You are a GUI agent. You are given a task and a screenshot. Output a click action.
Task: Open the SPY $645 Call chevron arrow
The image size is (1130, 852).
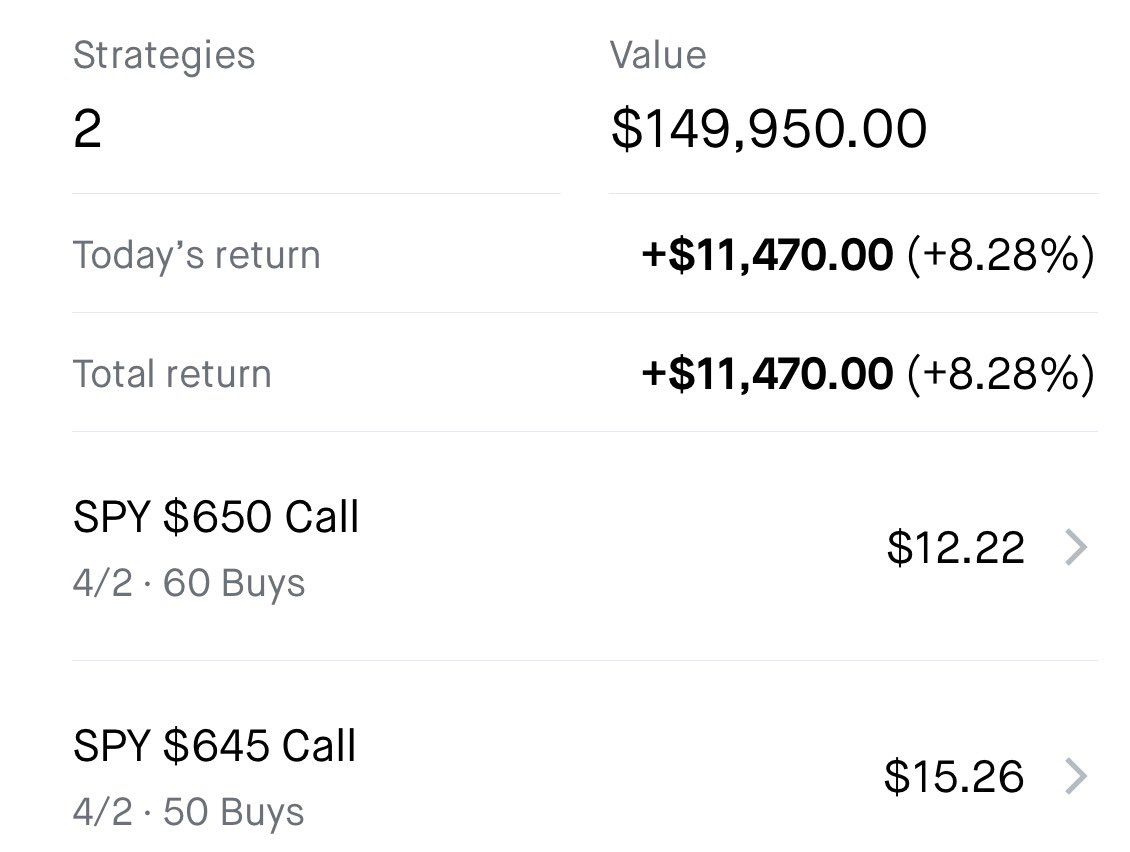click(1075, 777)
